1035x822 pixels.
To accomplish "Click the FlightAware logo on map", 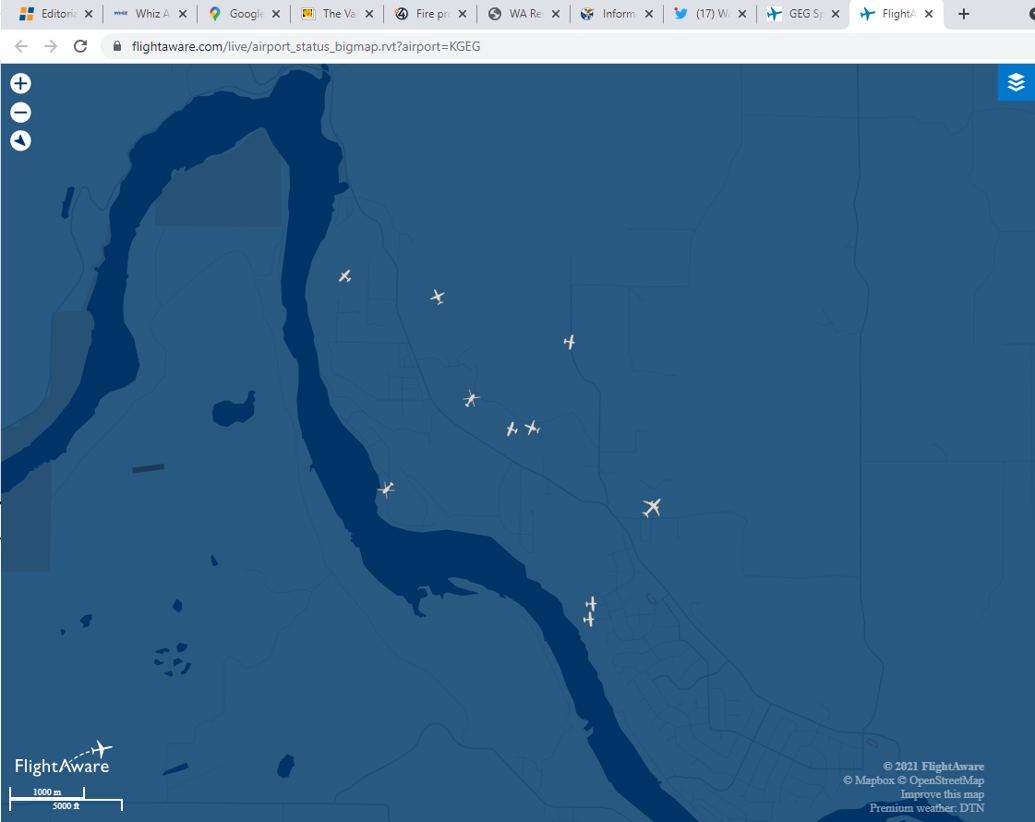I will [63, 759].
